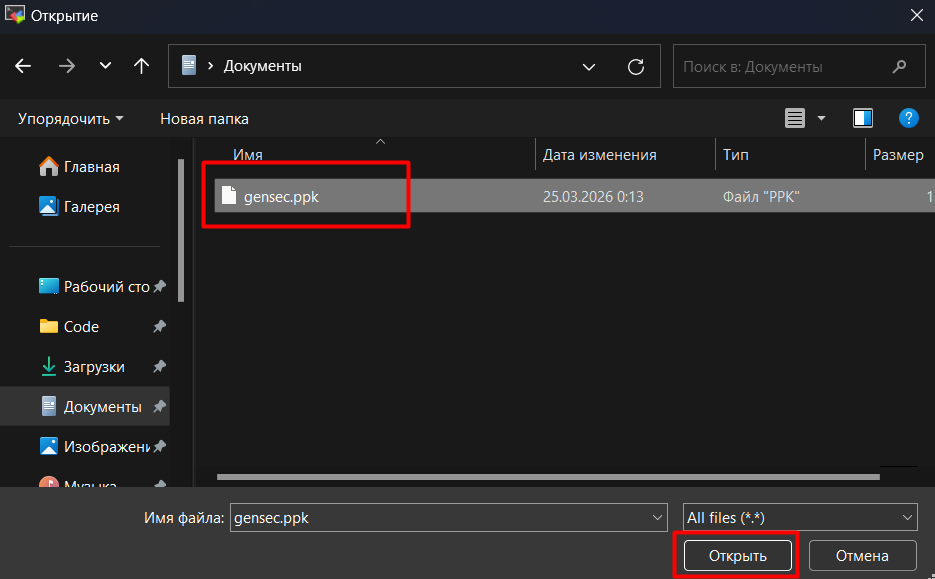Close the Открытие dialog

[917, 16]
